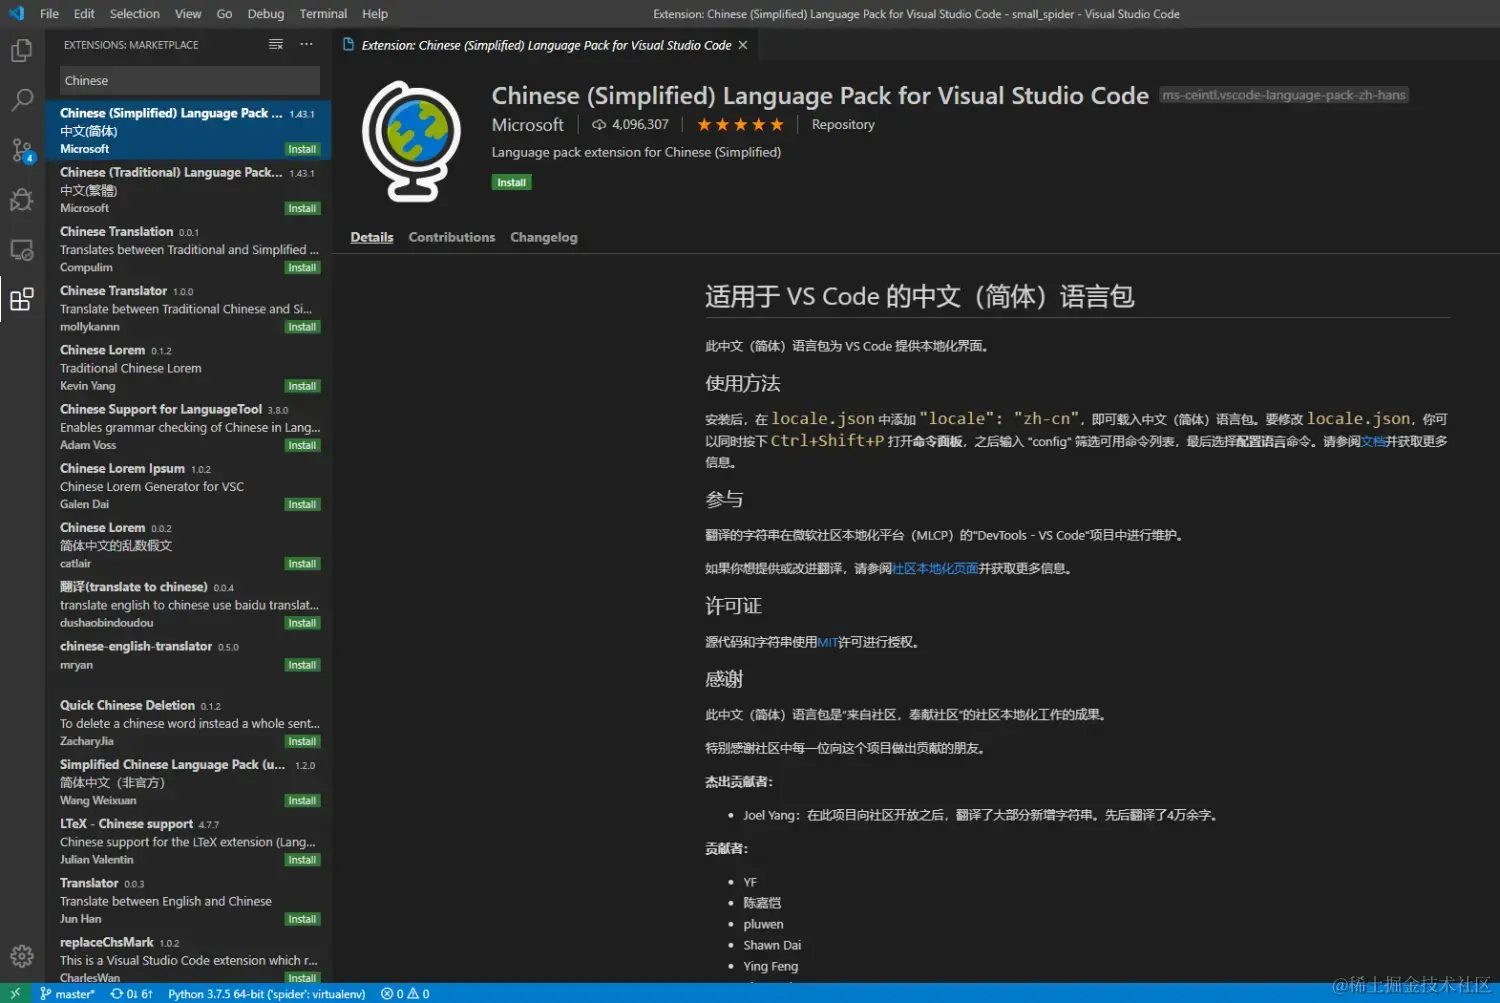Open the MIT license link

[827, 642]
